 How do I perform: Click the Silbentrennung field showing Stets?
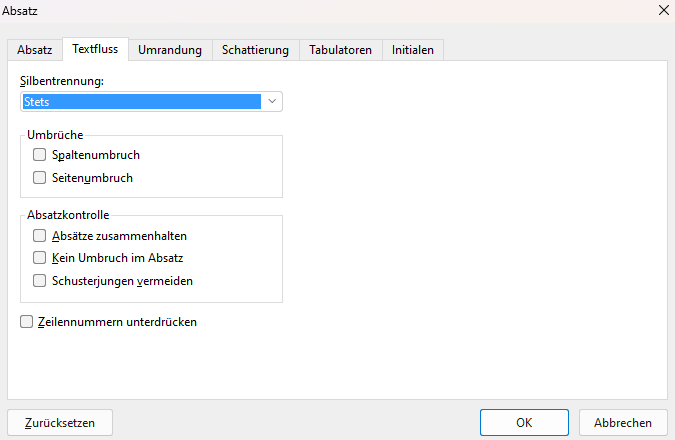click(141, 101)
